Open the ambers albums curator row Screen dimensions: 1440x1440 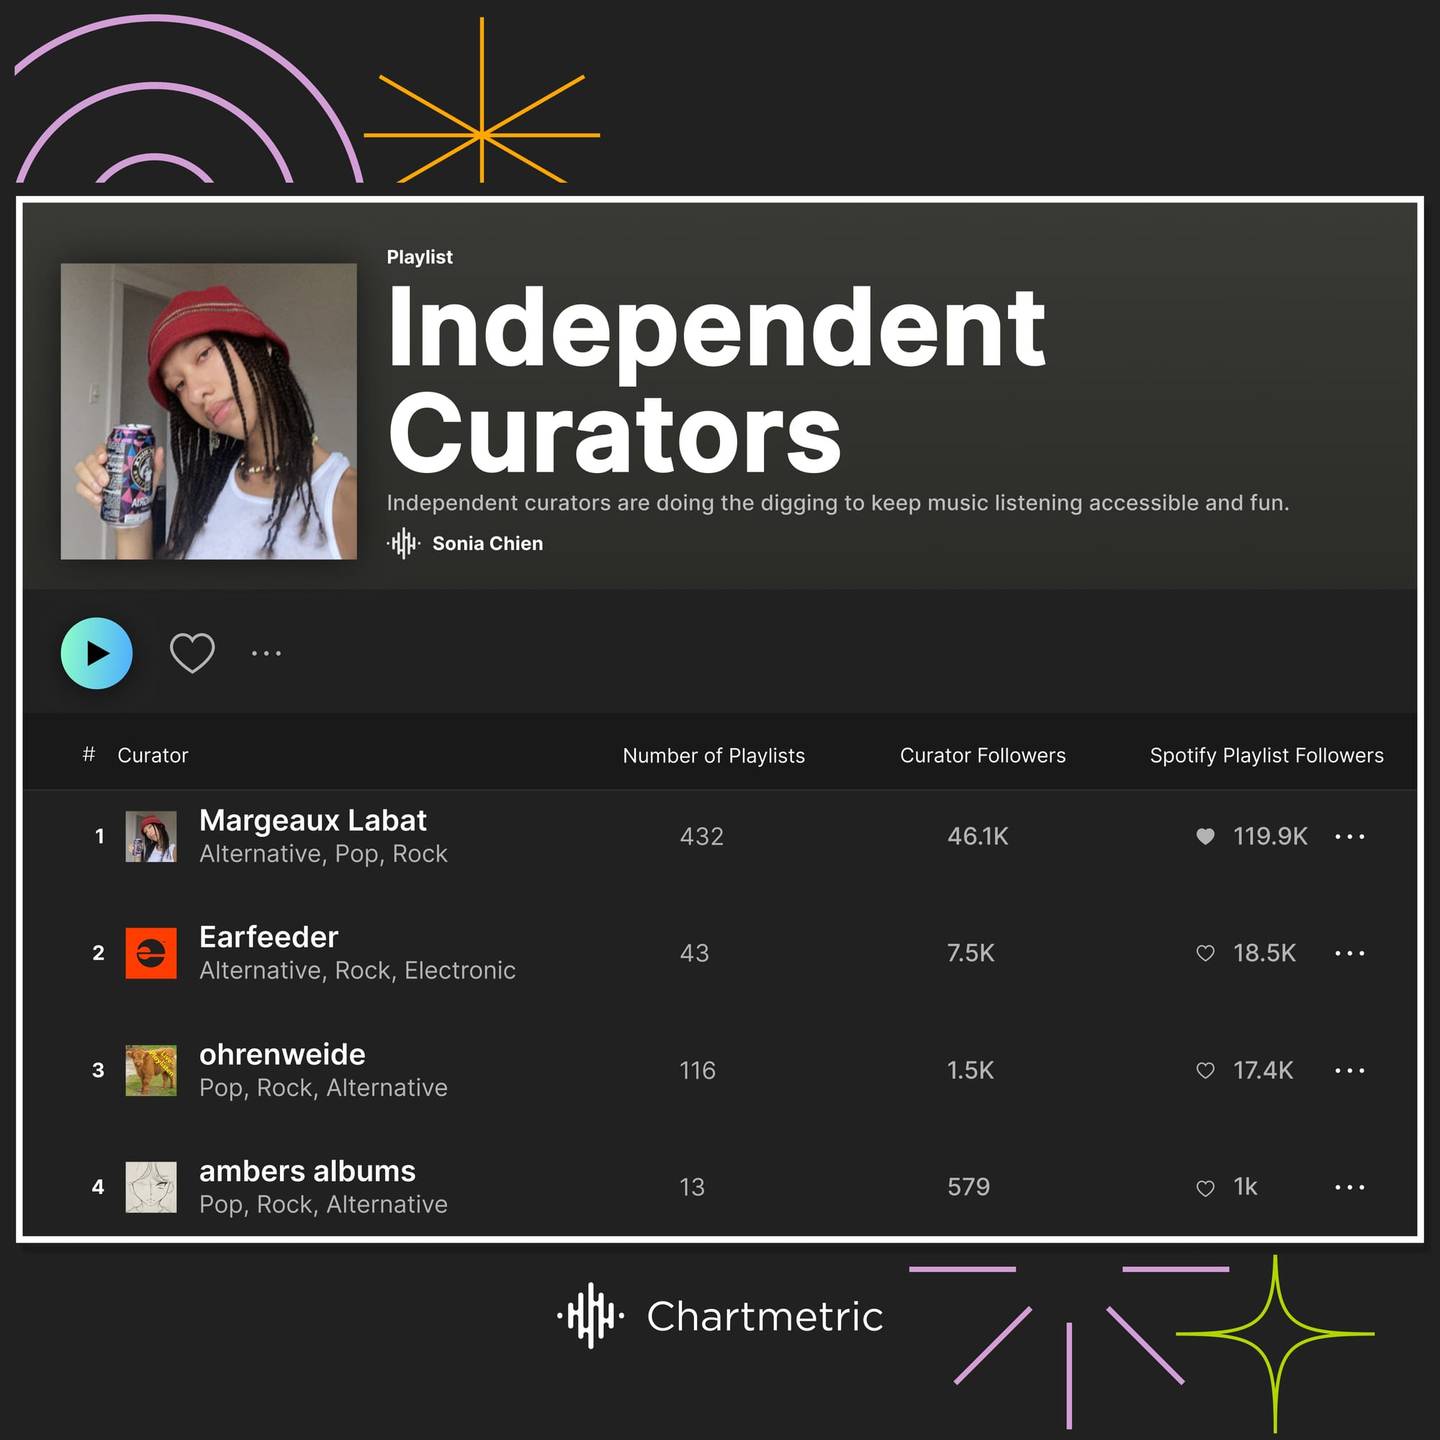pyautogui.click(x=720, y=1187)
